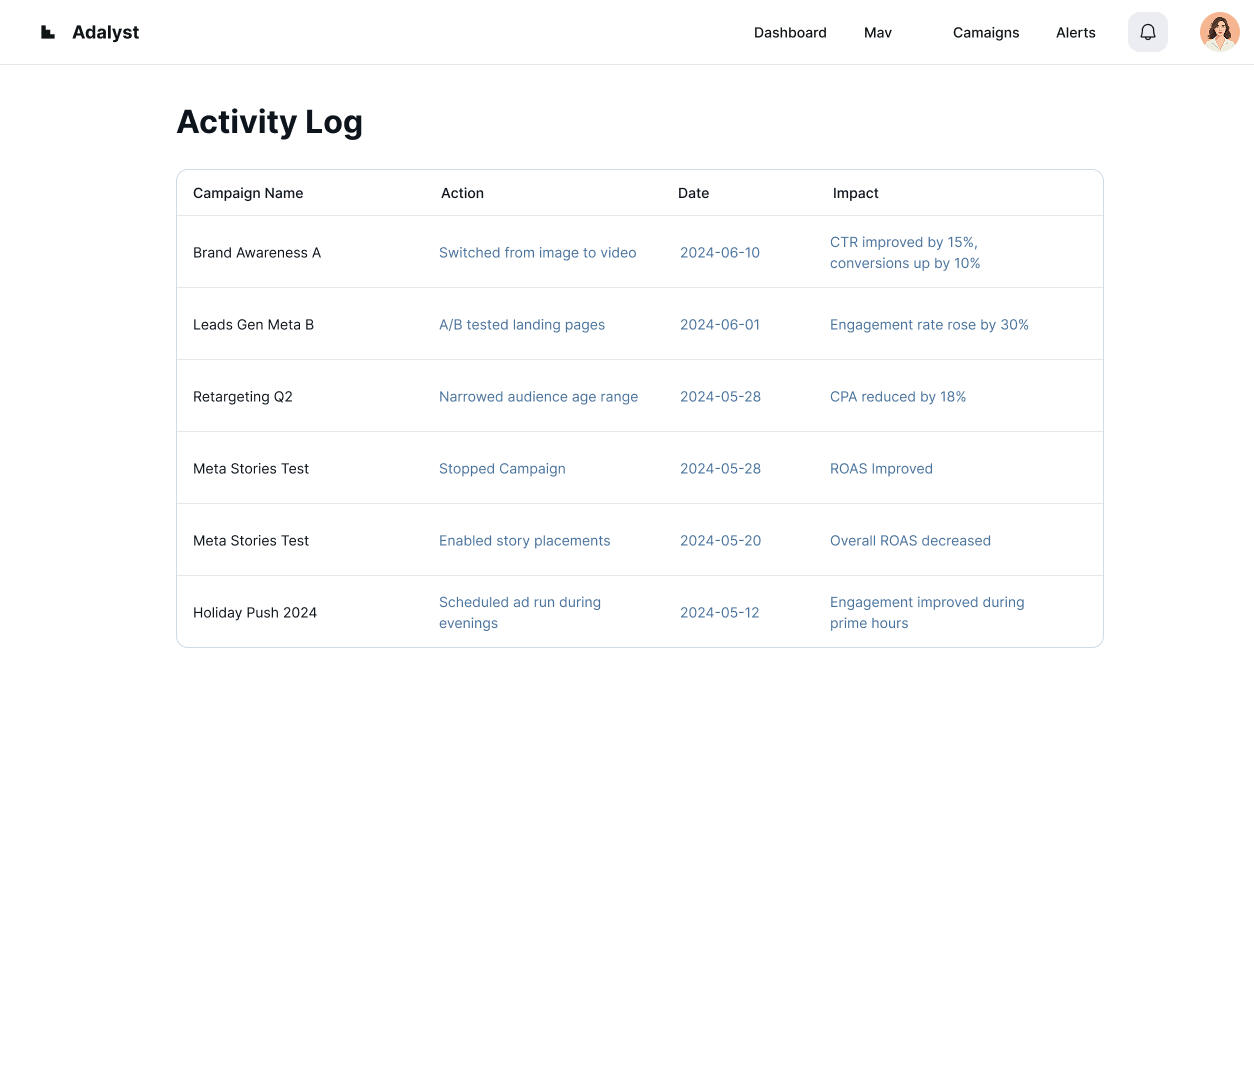Image resolution: width=1254 pixels, height=1067 pixels.
Task: Click the Impact column header
Action: [855, 193]
